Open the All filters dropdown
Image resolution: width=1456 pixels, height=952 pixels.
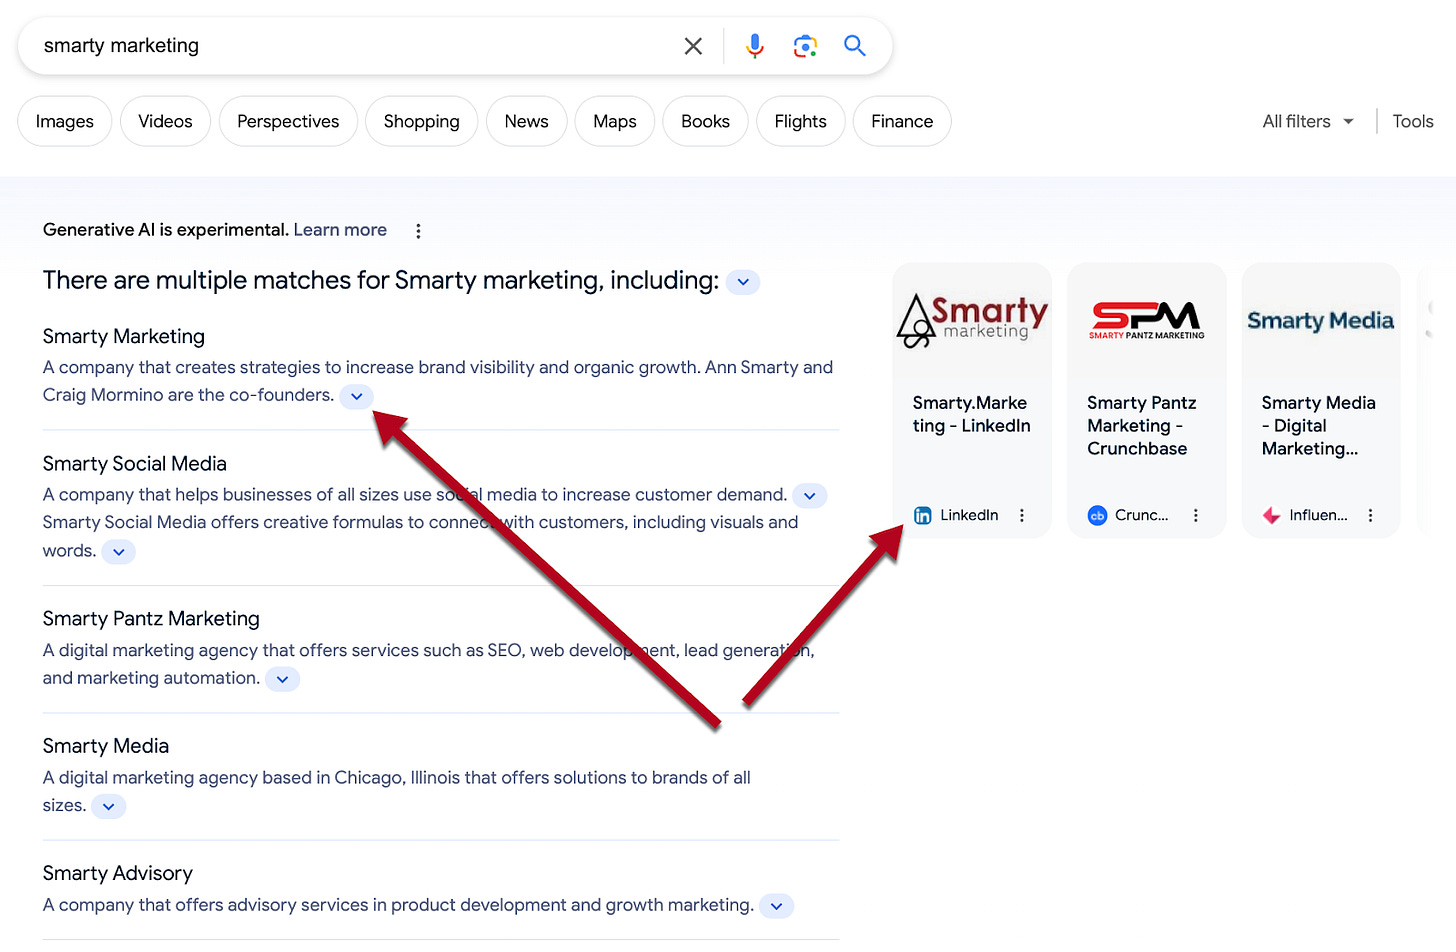[x=1308, y=121]
